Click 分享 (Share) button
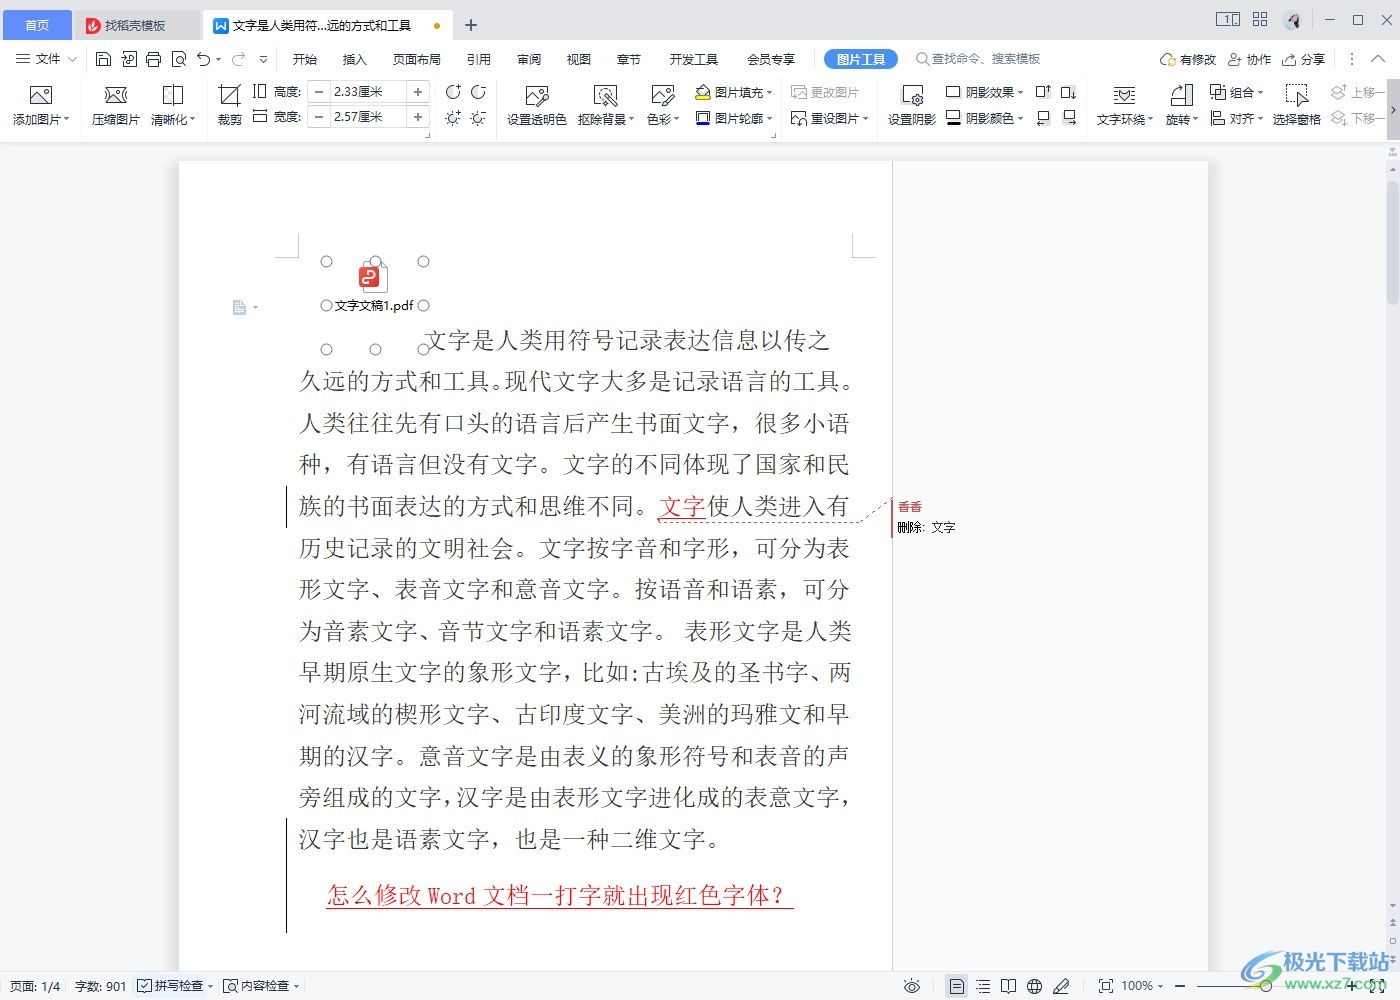1400x1000 pixels. [1304, 59]
